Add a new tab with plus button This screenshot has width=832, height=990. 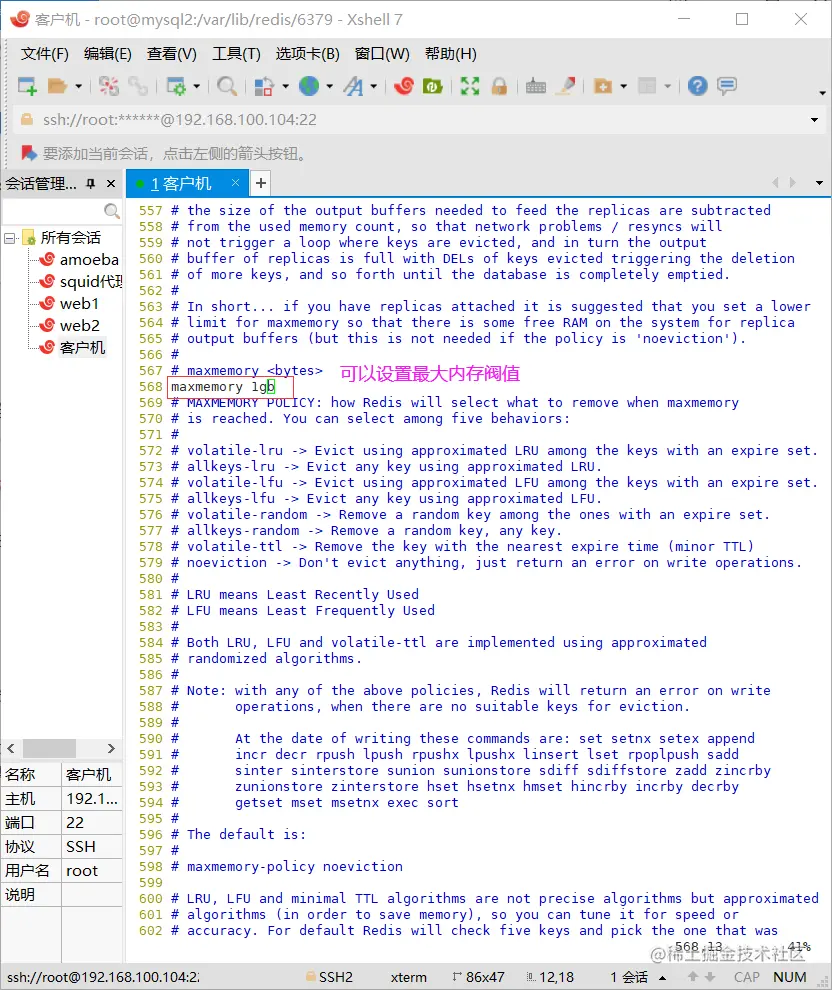(x=261, y=184)
